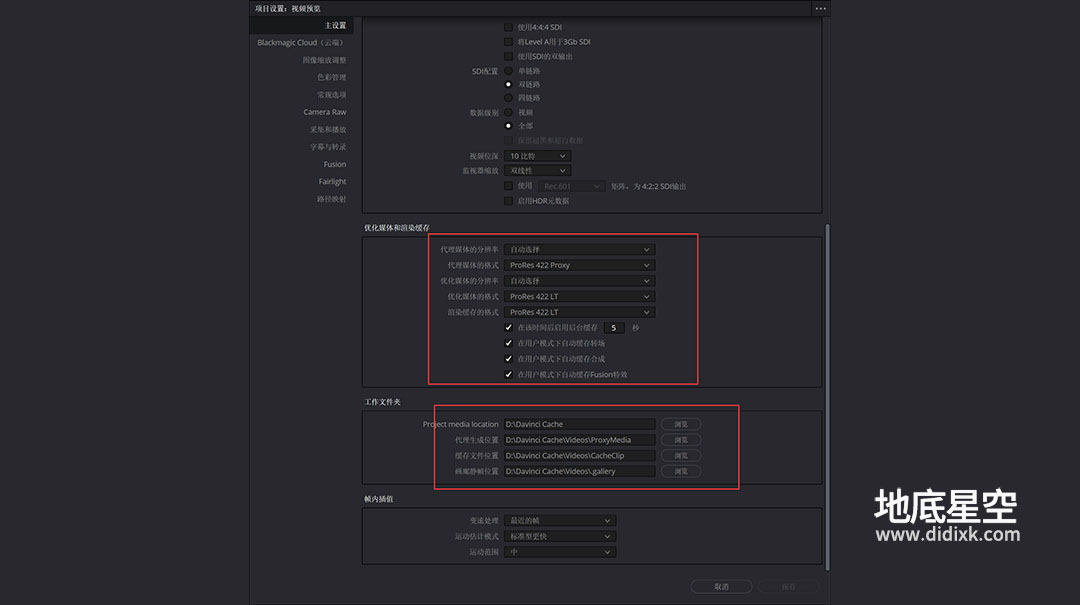Viewport: 1080px width, 605px height.
Task: Browse for Project media location
Action: (681, 424)
